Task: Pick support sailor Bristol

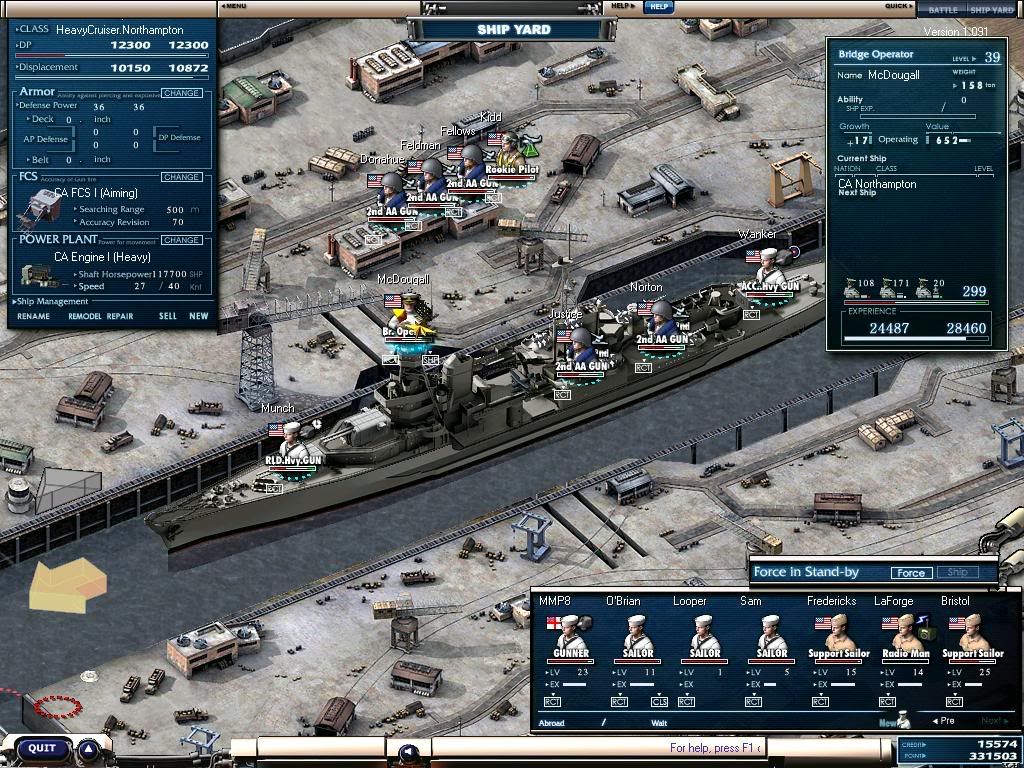Action: 973,637
